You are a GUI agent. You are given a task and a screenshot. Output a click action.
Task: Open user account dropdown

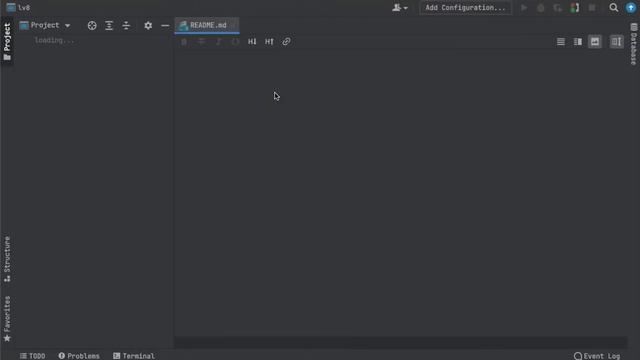point(400,8)
